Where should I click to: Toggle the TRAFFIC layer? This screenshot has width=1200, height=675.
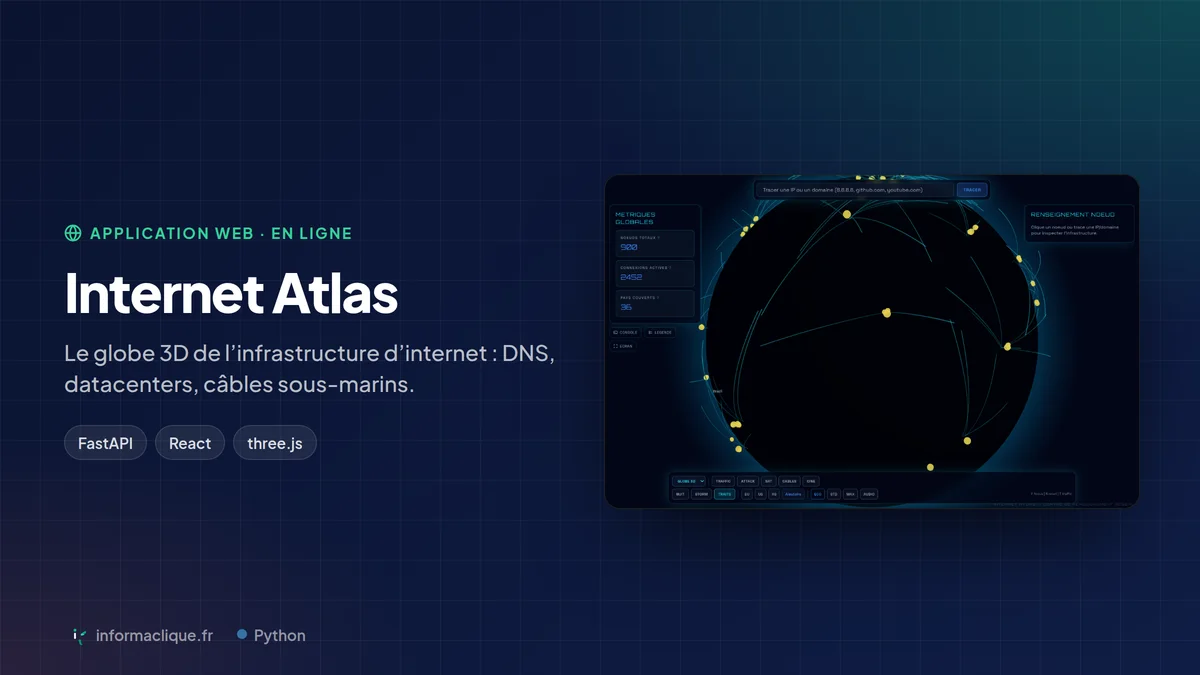pos(723,481)
